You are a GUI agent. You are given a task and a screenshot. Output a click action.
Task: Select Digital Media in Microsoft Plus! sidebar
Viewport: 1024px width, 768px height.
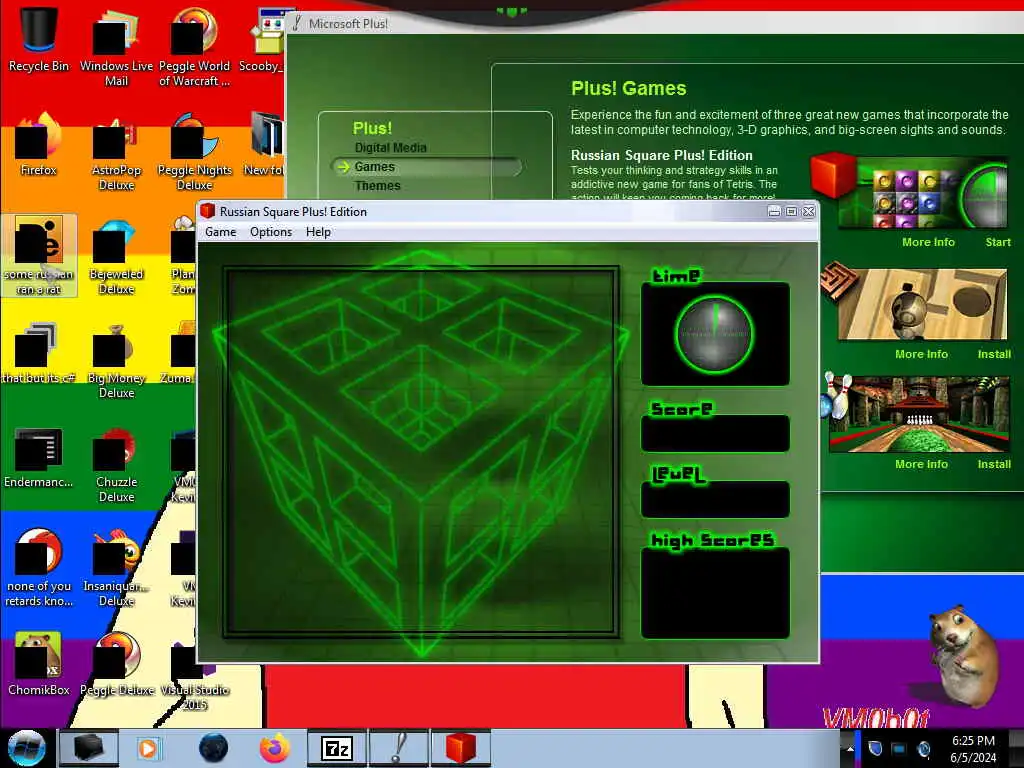[x=390, y=148]
